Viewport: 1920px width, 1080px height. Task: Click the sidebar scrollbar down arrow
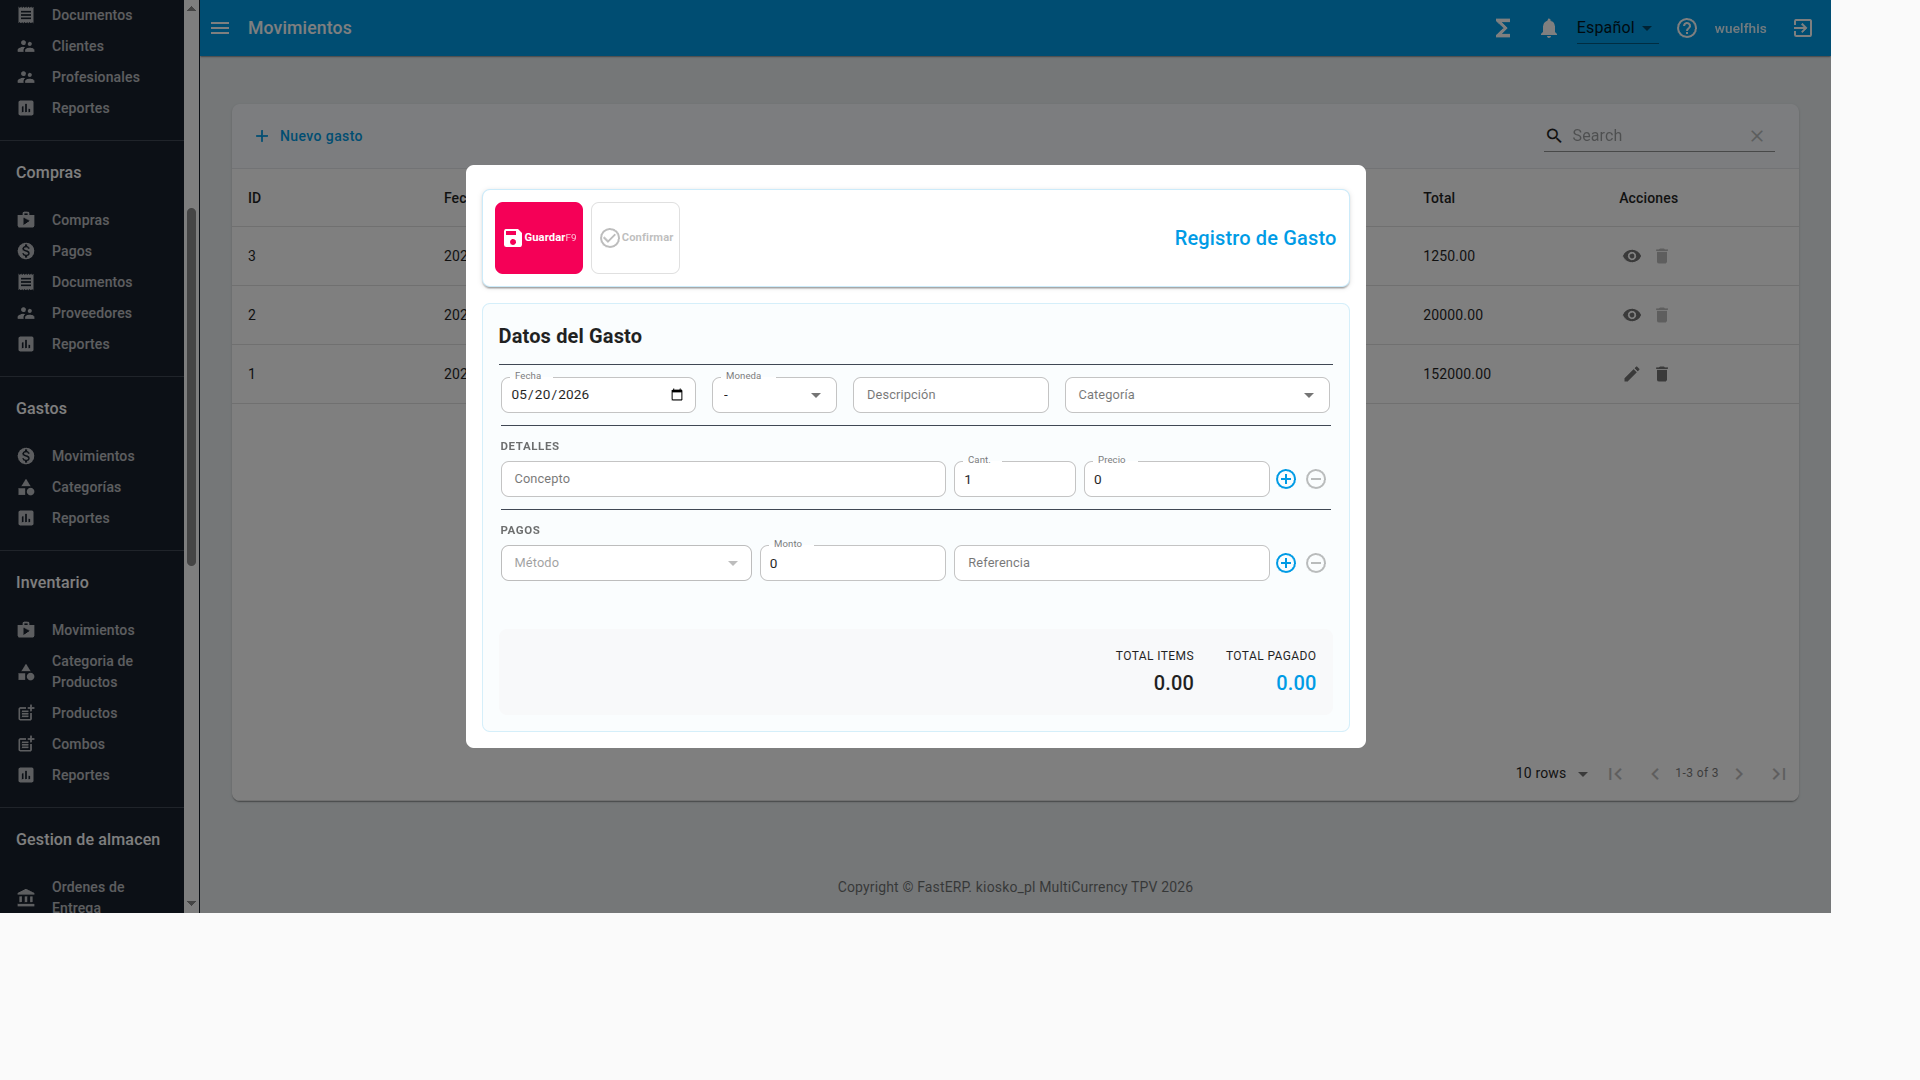[x=191, y=904]
